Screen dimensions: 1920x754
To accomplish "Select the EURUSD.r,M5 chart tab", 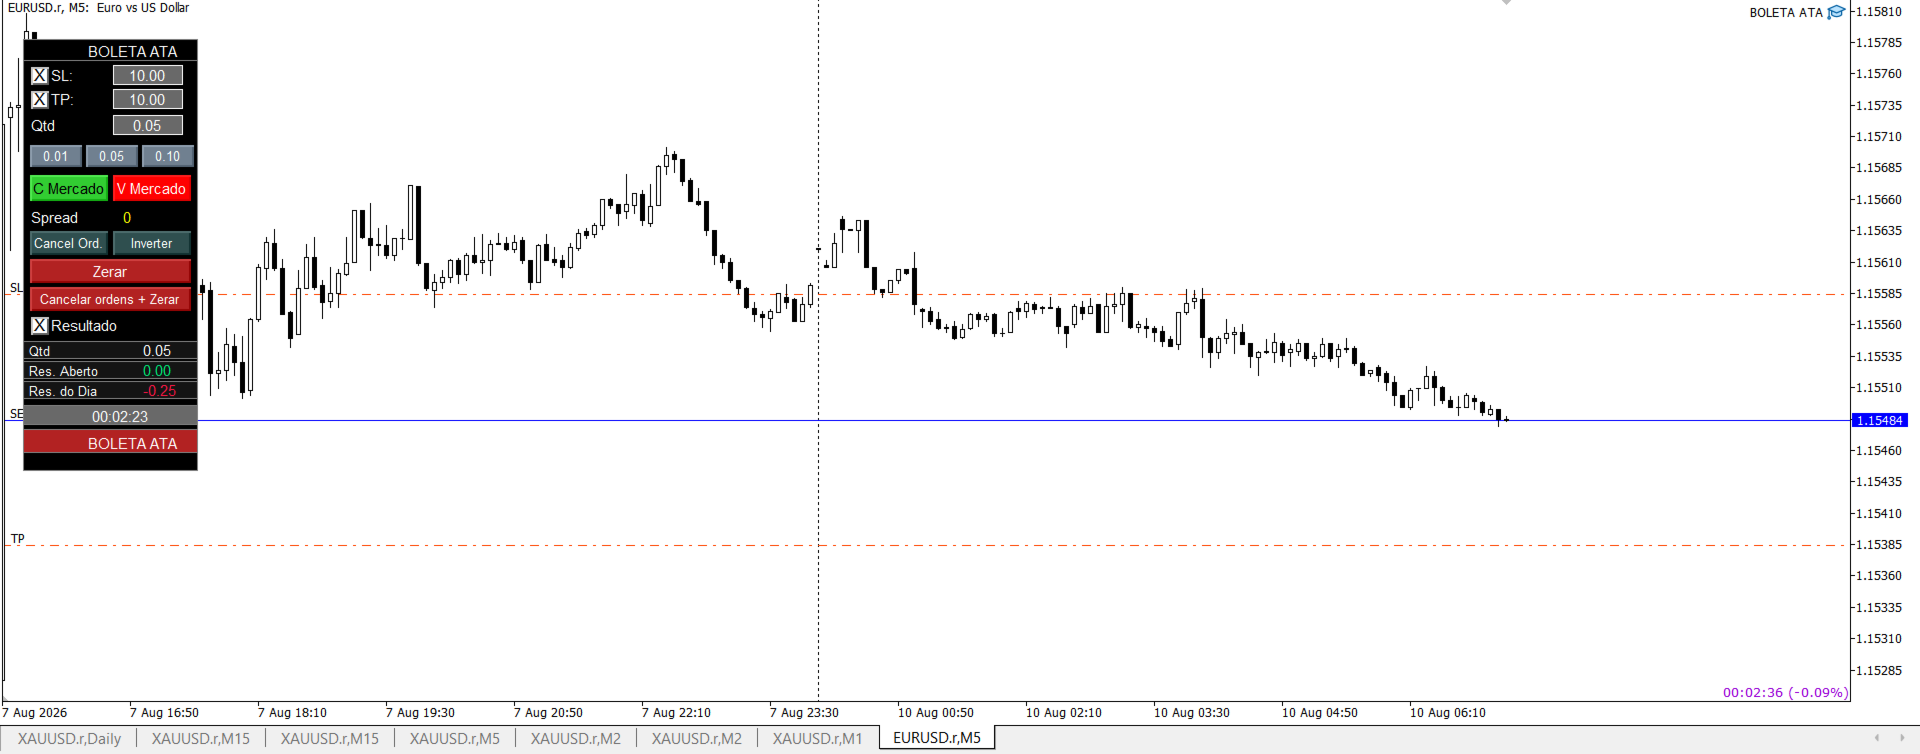I will click(x=937, y=738).
